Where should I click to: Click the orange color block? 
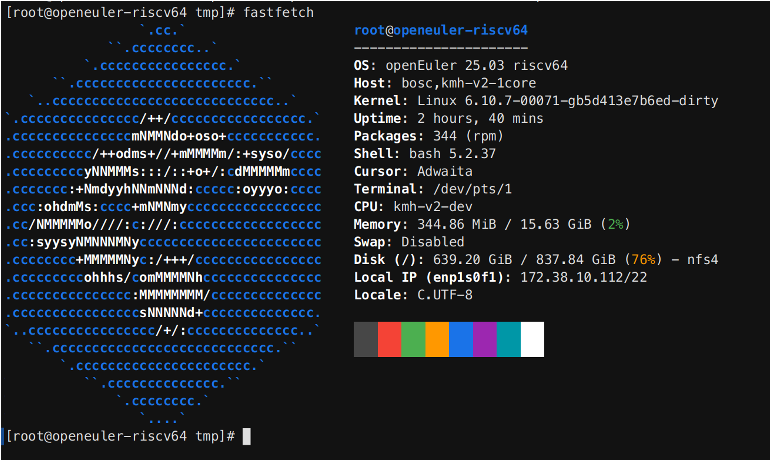click(x=437, y=339)
